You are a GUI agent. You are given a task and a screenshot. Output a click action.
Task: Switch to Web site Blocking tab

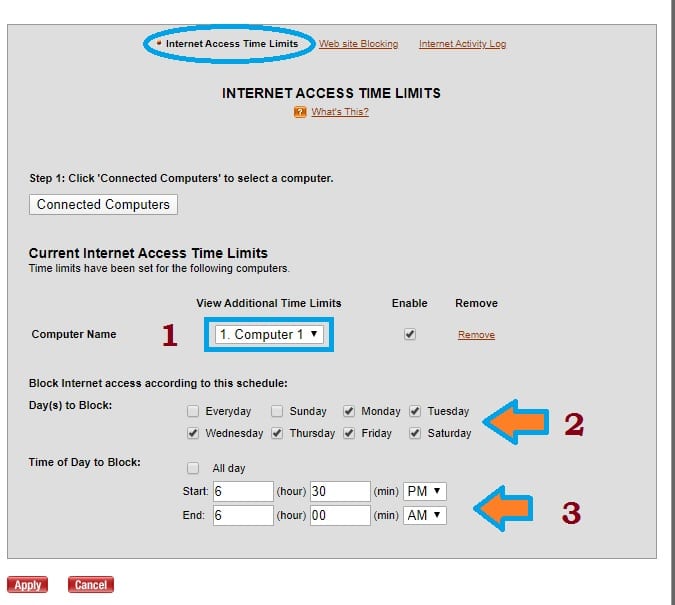[358, 44]
